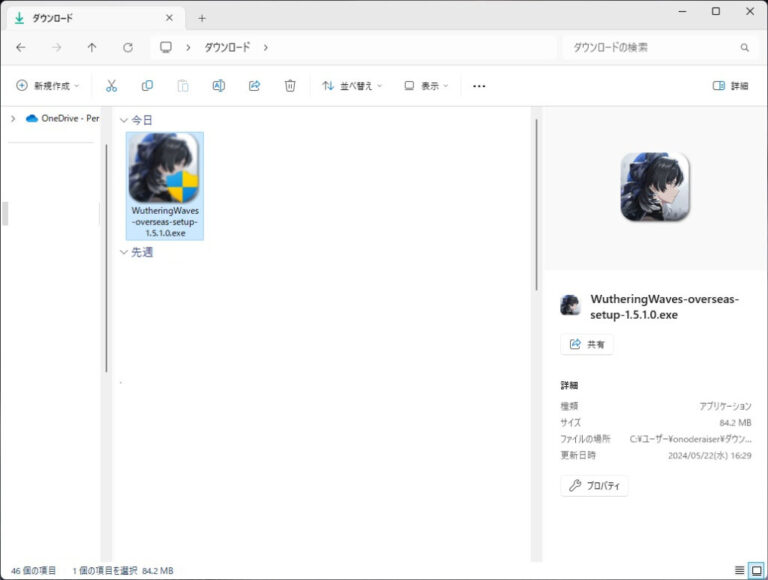The width and height of the screenshot is (768, 580).
Task: Collapse the 今日 group
Action: point(124,120)
